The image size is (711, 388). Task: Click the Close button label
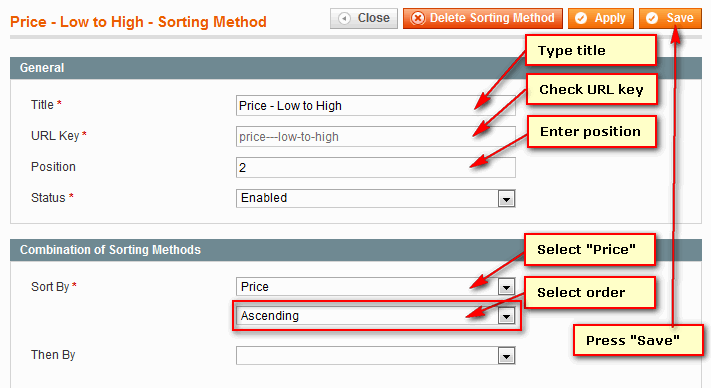point(374,18)
